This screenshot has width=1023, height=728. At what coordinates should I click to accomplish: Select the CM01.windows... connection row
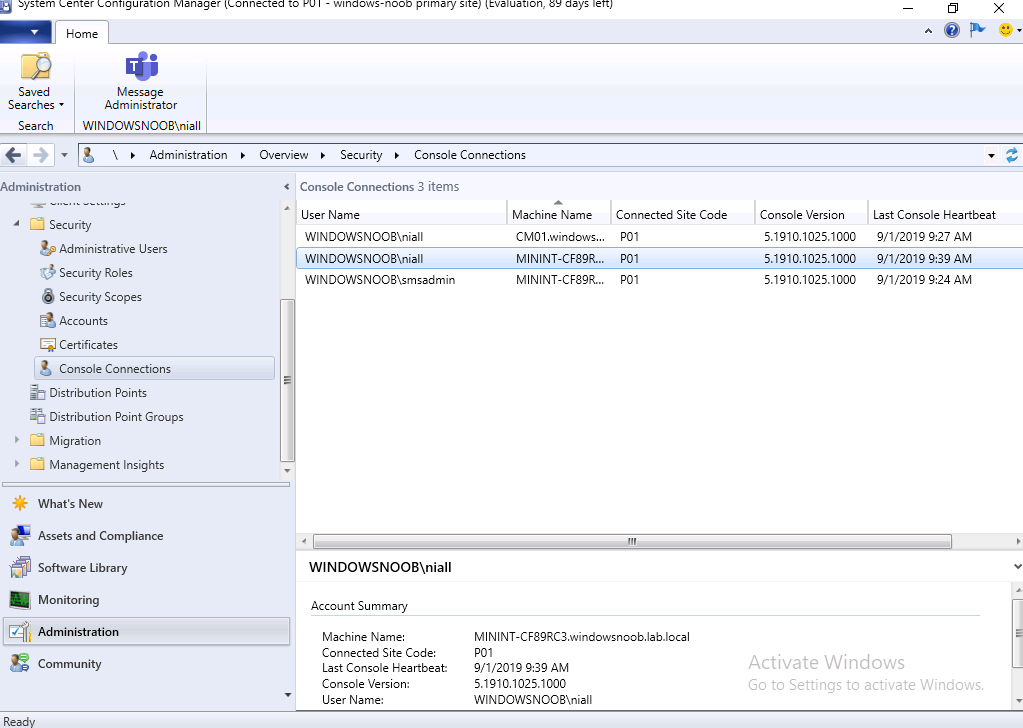point(660,237)
